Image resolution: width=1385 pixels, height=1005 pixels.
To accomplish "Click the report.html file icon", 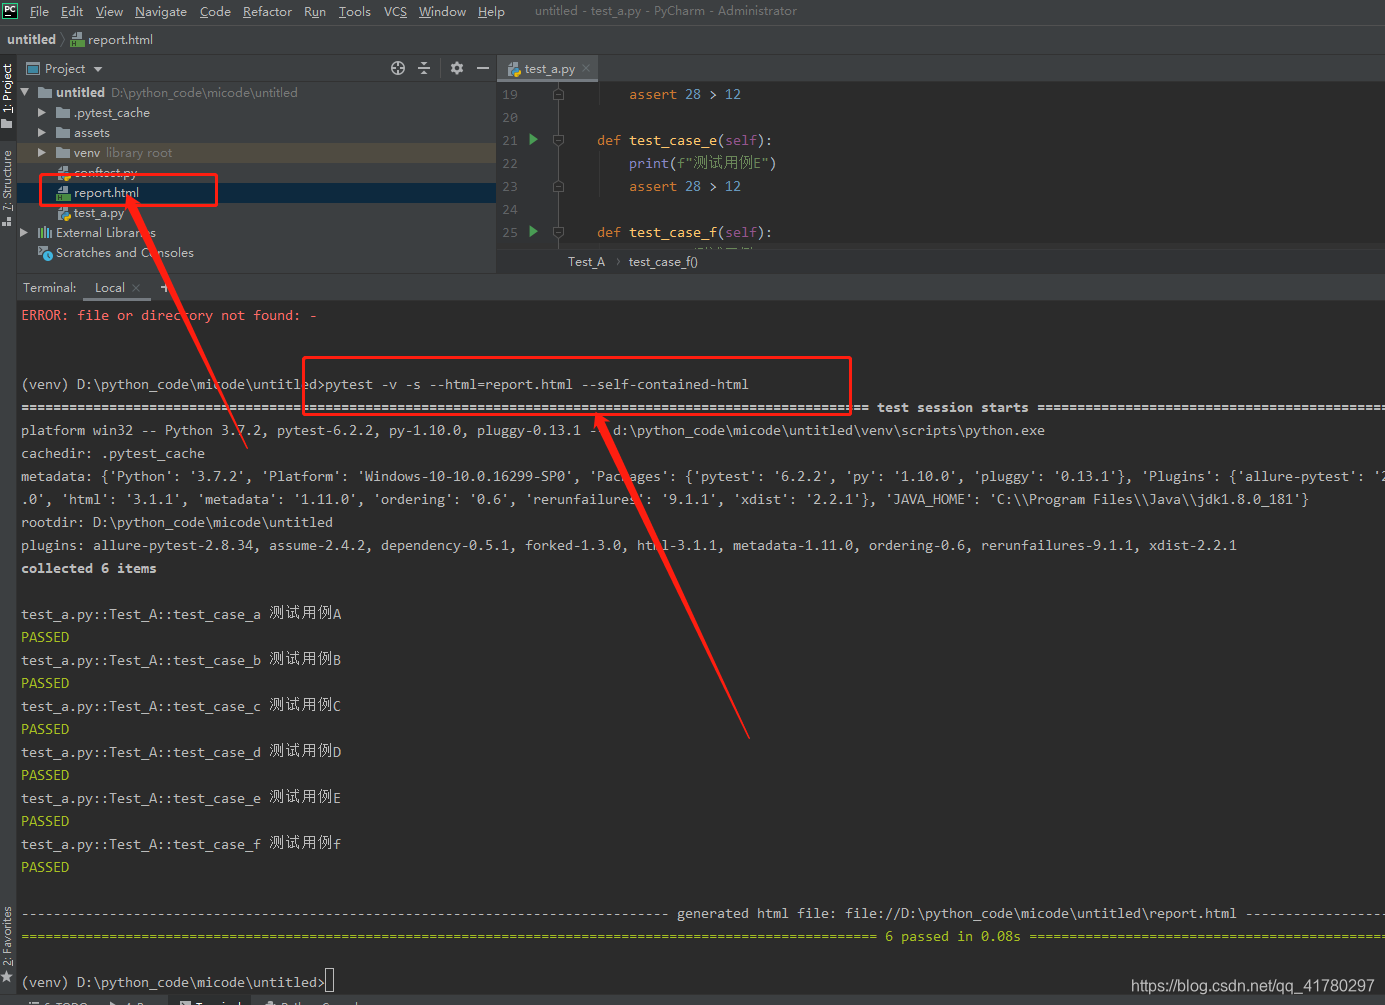I will coord(63,193).
